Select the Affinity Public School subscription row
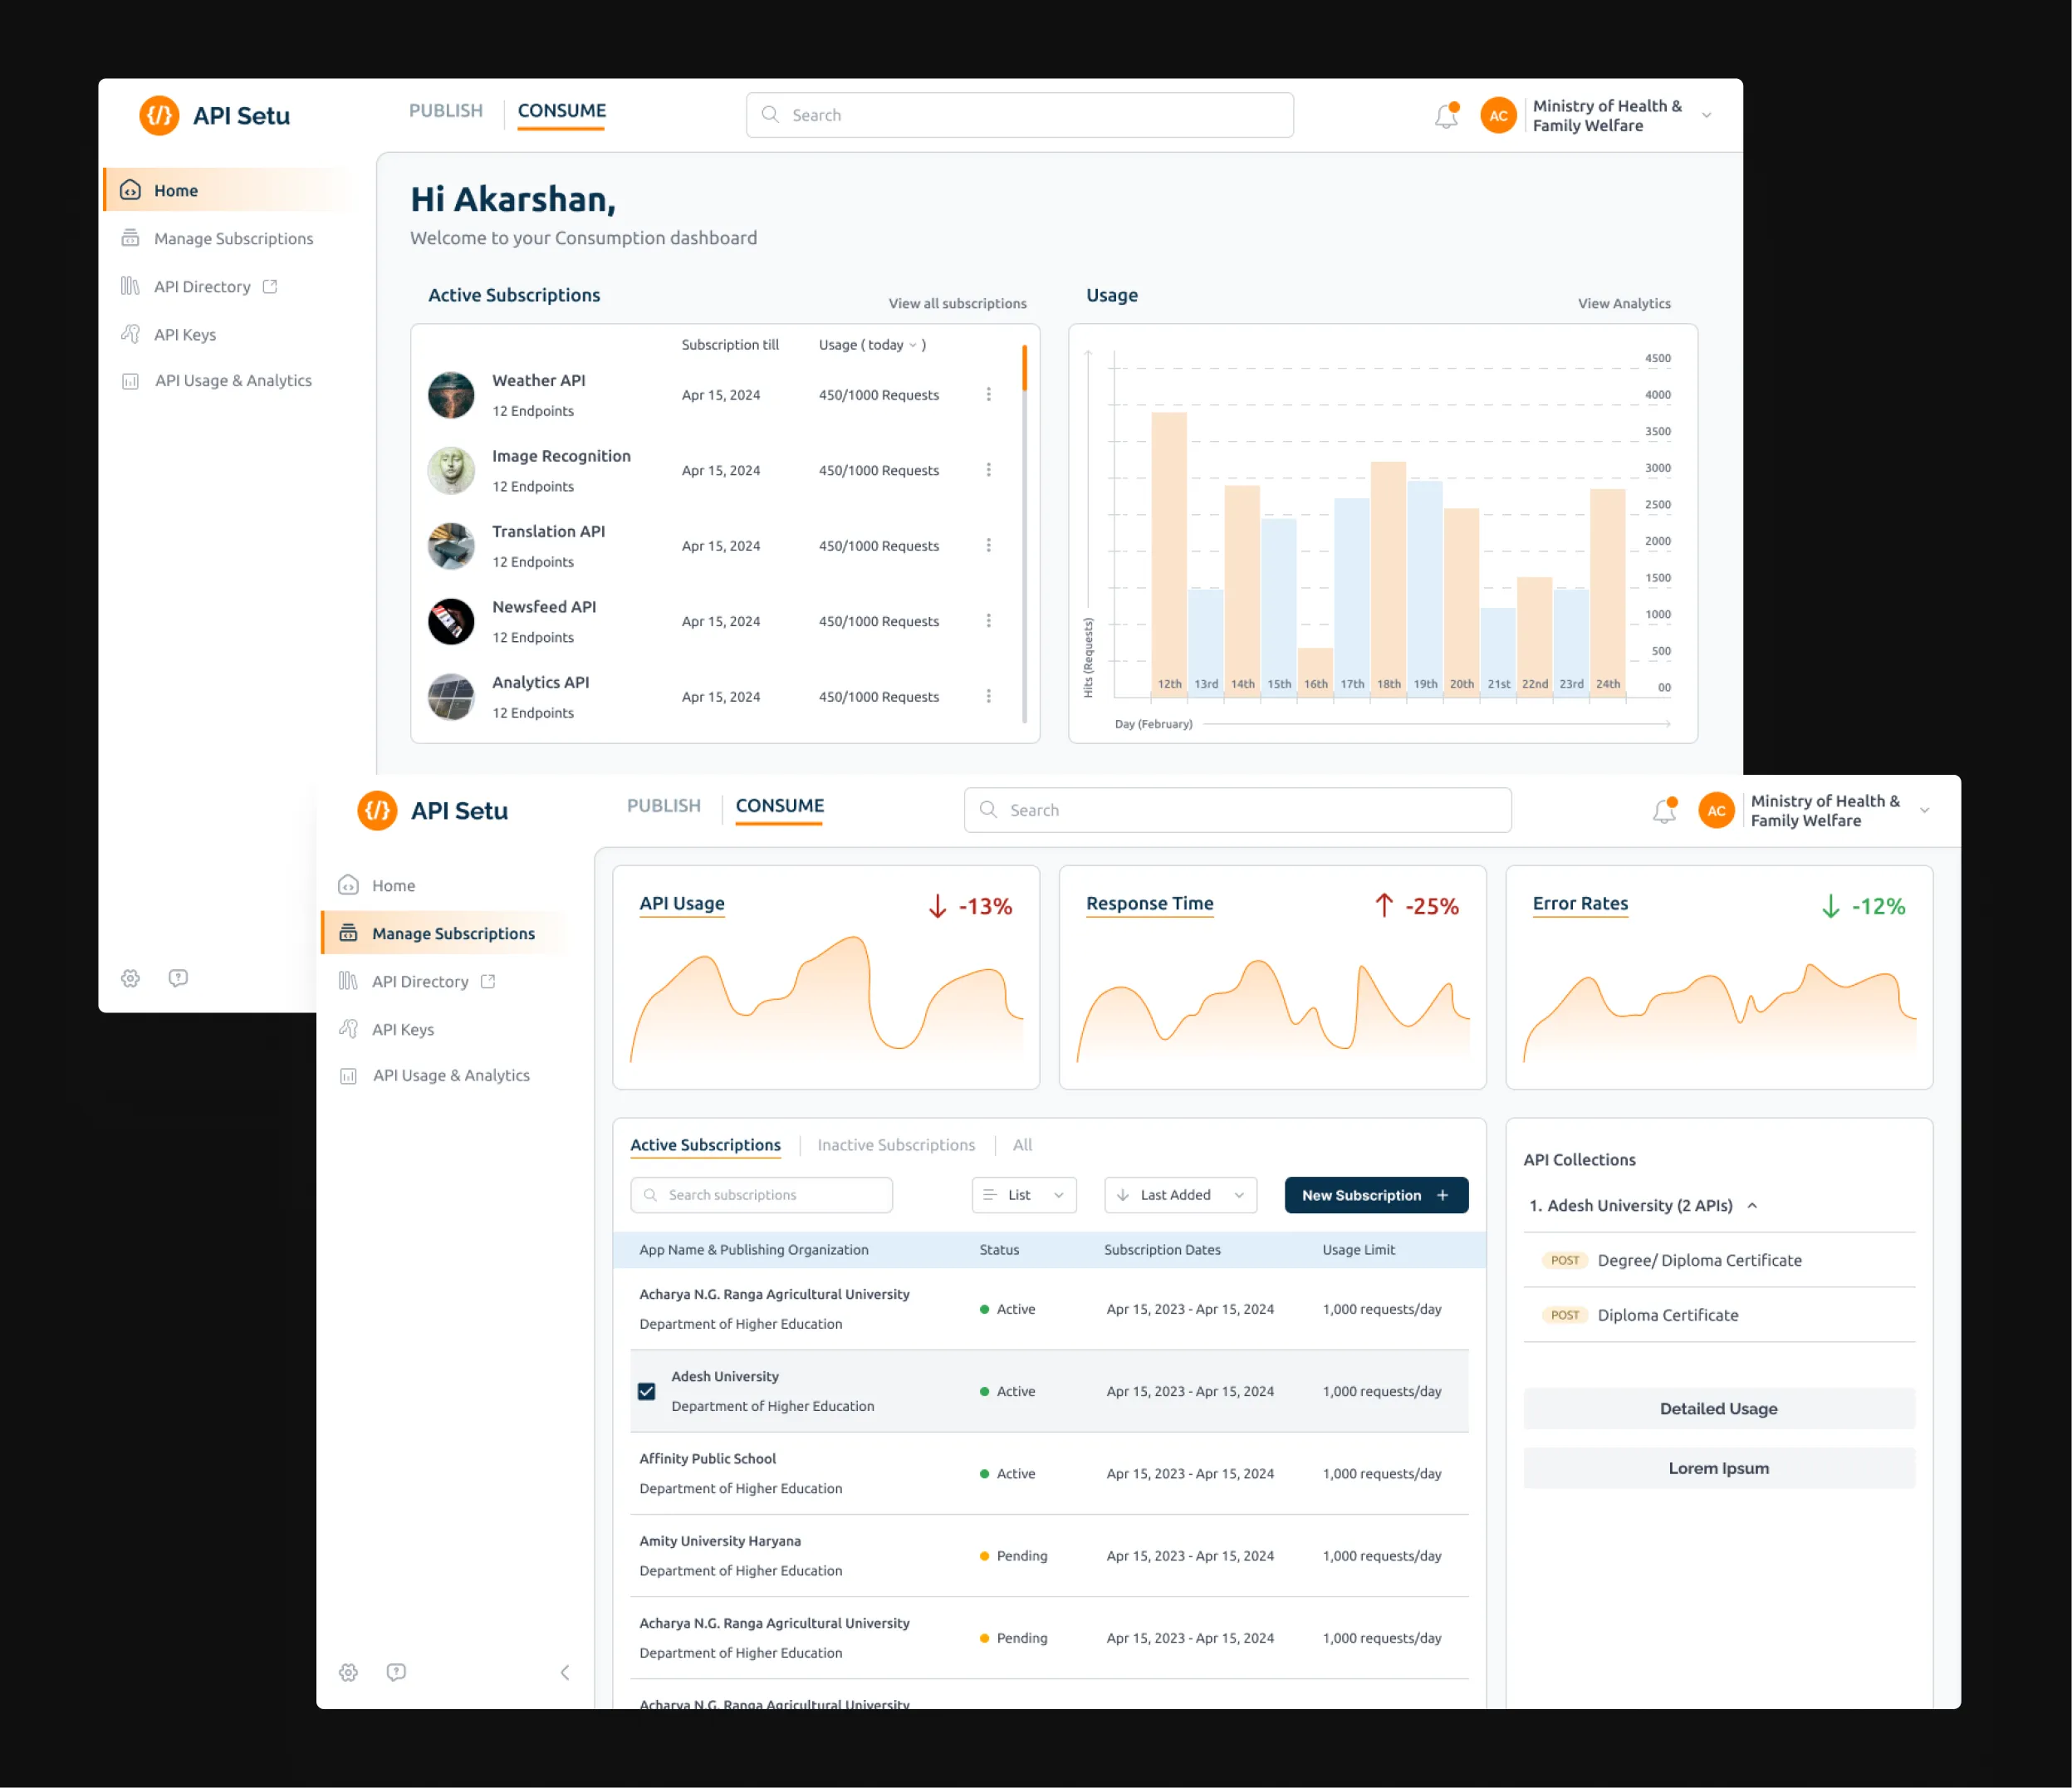This screenshot has width=2072, height=1788. point(1049,1473)
